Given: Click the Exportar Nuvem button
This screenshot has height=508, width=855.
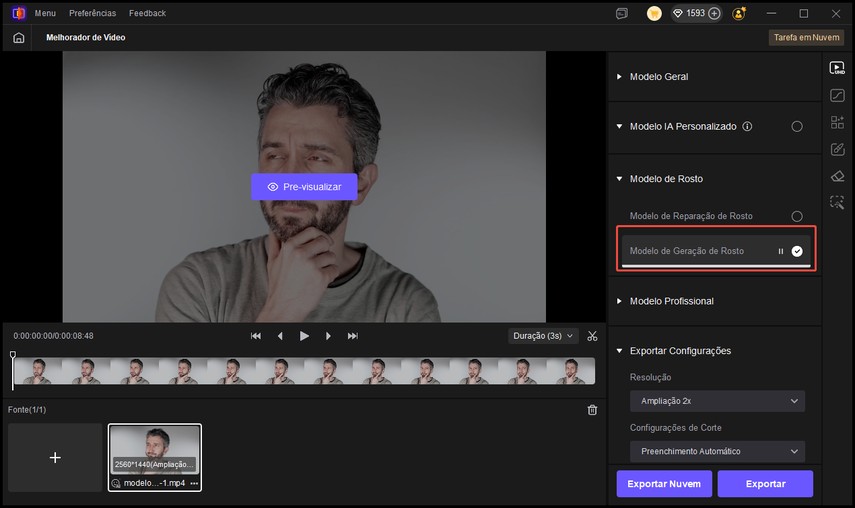Looking at the screenshot, I should click(664, 484).
